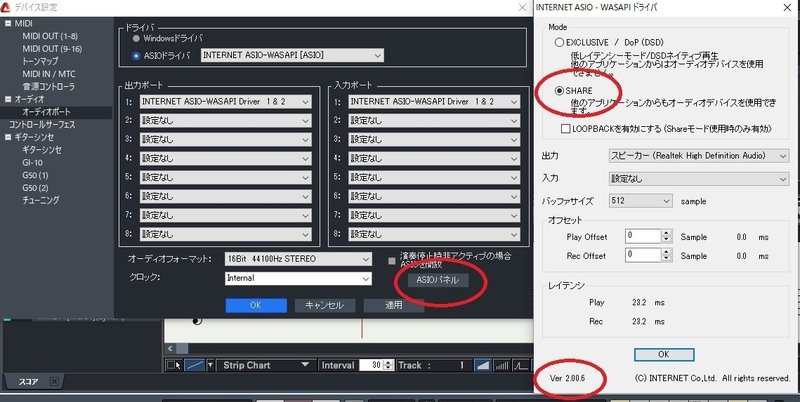This screenshot has height=402, width=800.
Task: Open output port 8 dropdown
Action: click(x=226, y=234)
